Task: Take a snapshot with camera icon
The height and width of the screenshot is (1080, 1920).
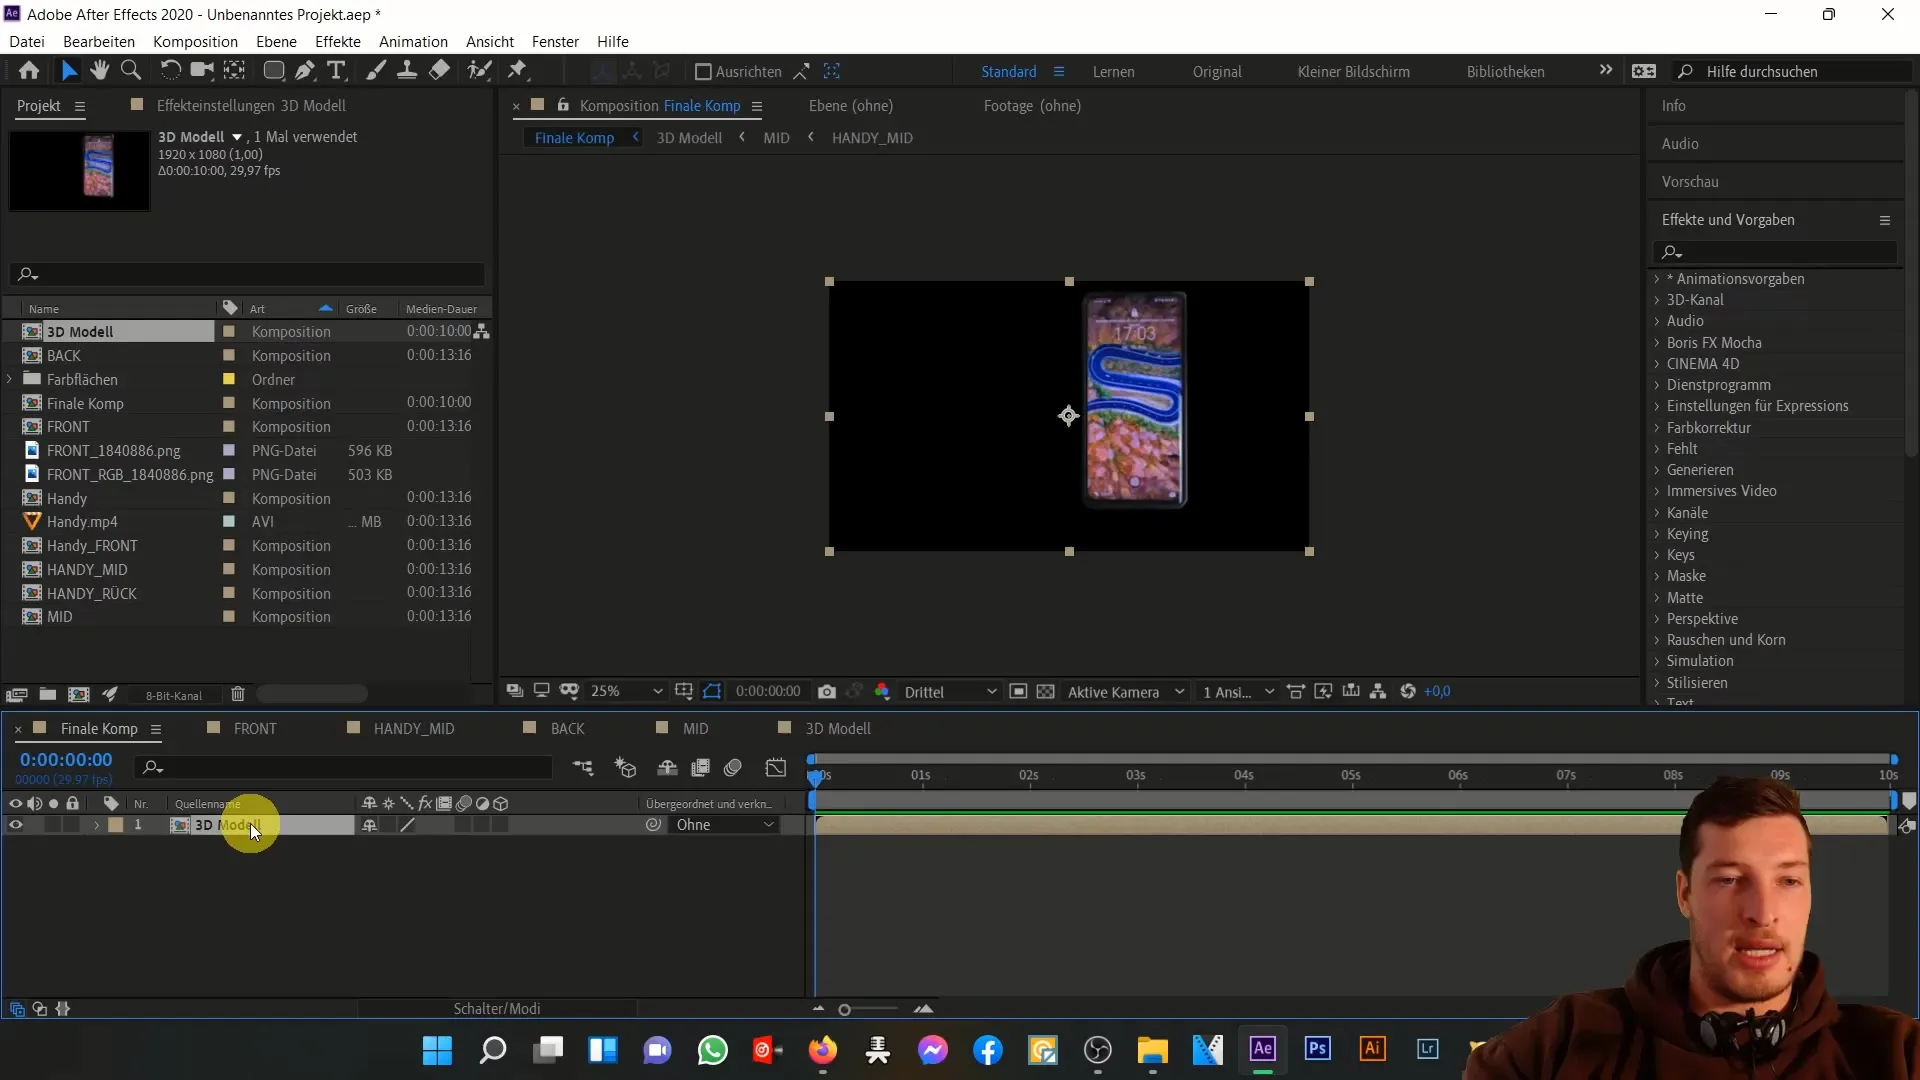Action: (x=827, y=692)
